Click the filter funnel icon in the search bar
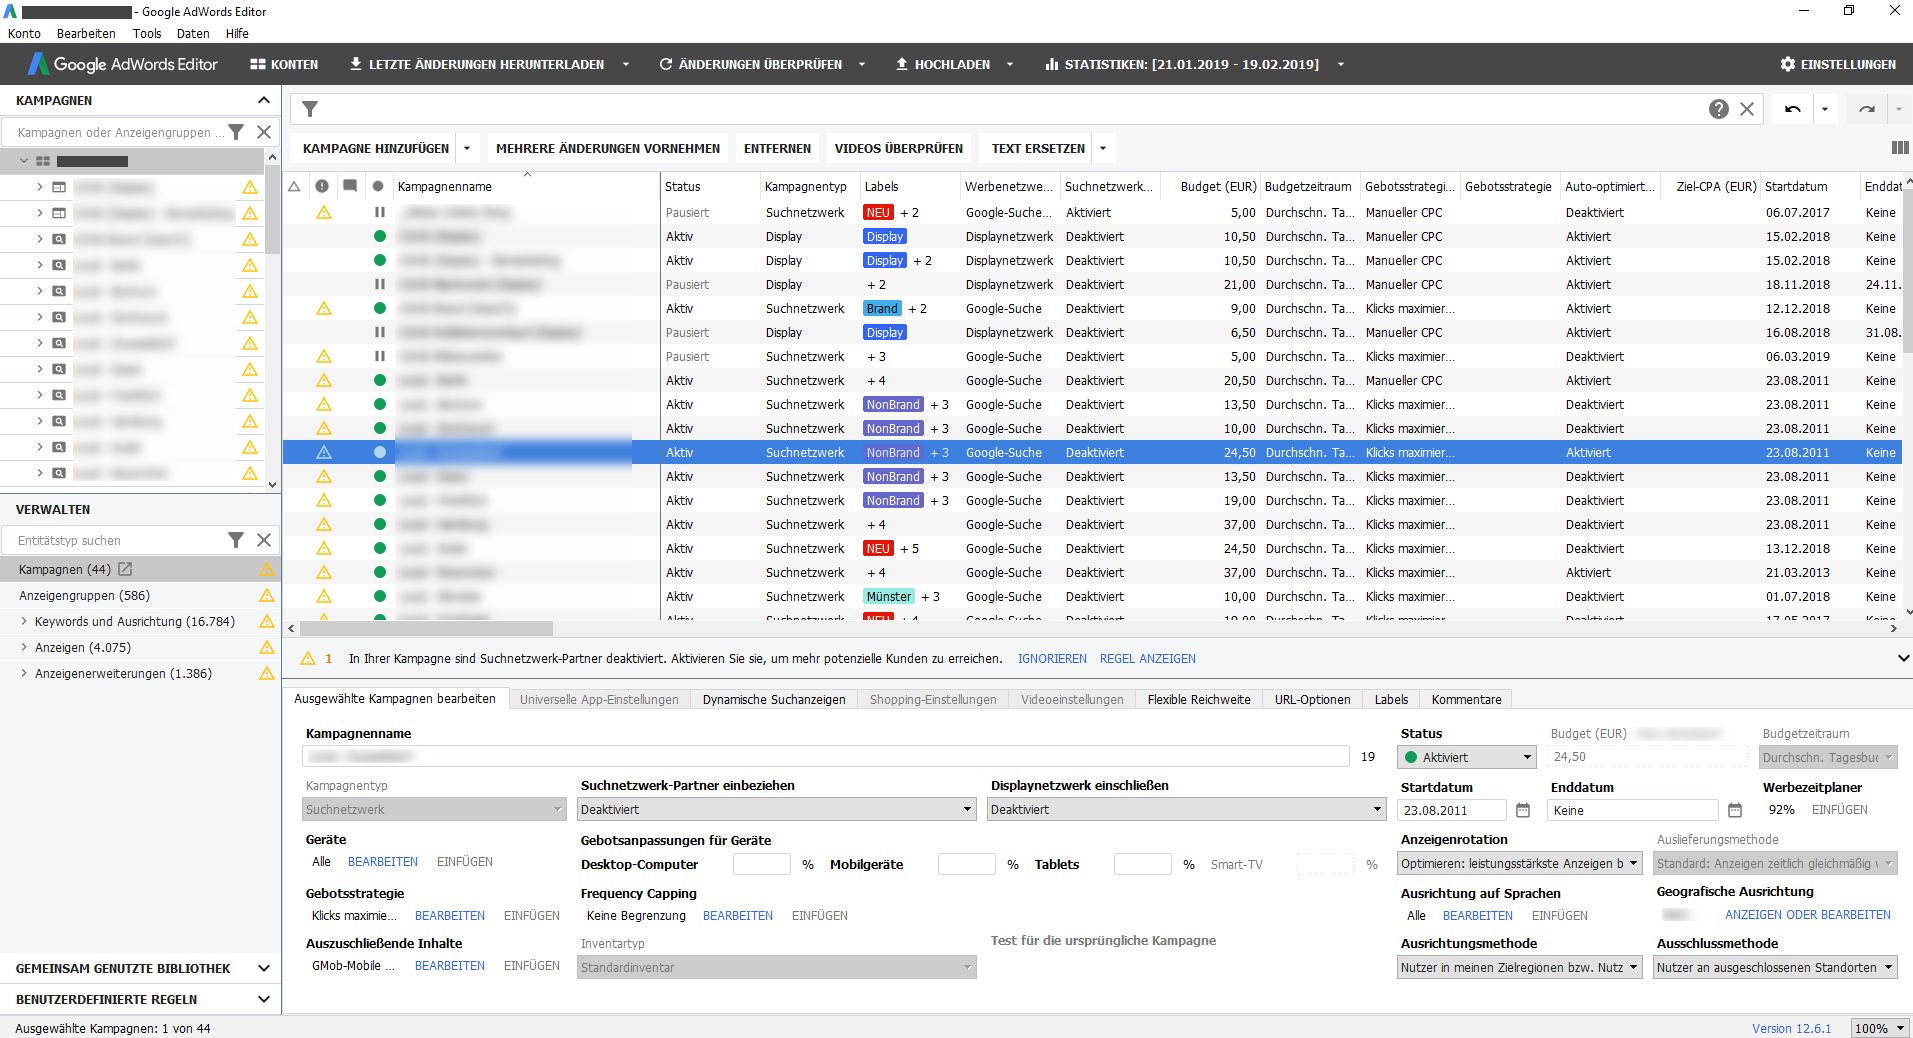This screenshot has width=1913, height=1038. coord(310,109)
